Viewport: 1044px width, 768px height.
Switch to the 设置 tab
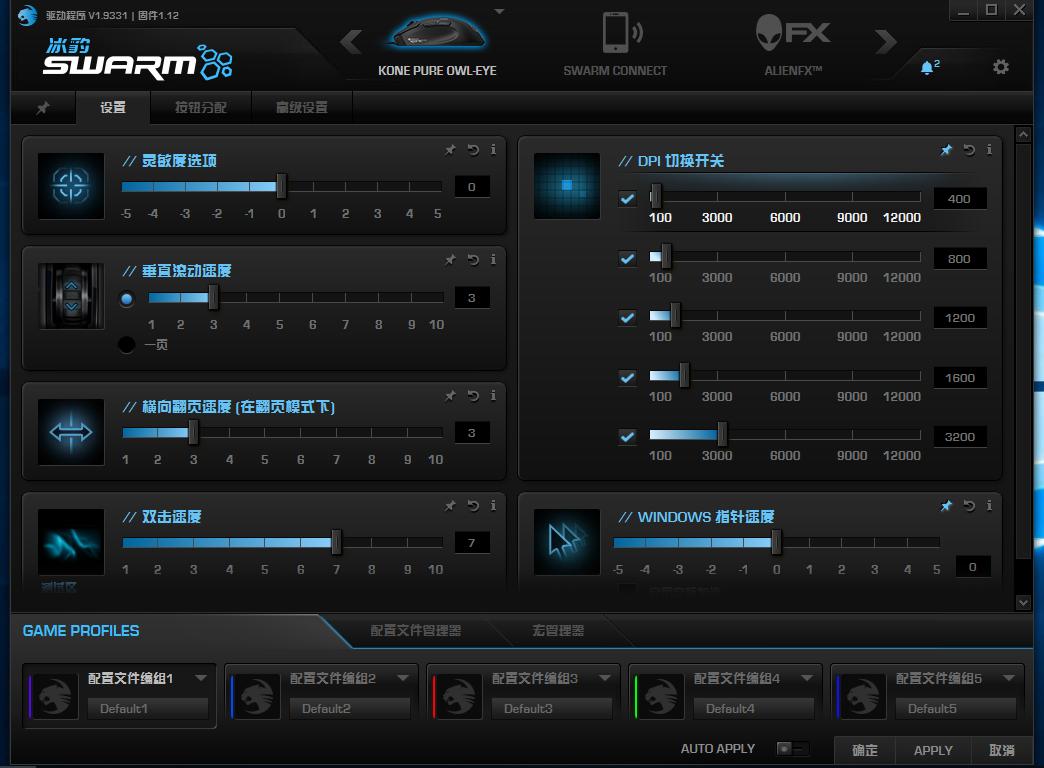pyautogui.click(x=113, y=107)
